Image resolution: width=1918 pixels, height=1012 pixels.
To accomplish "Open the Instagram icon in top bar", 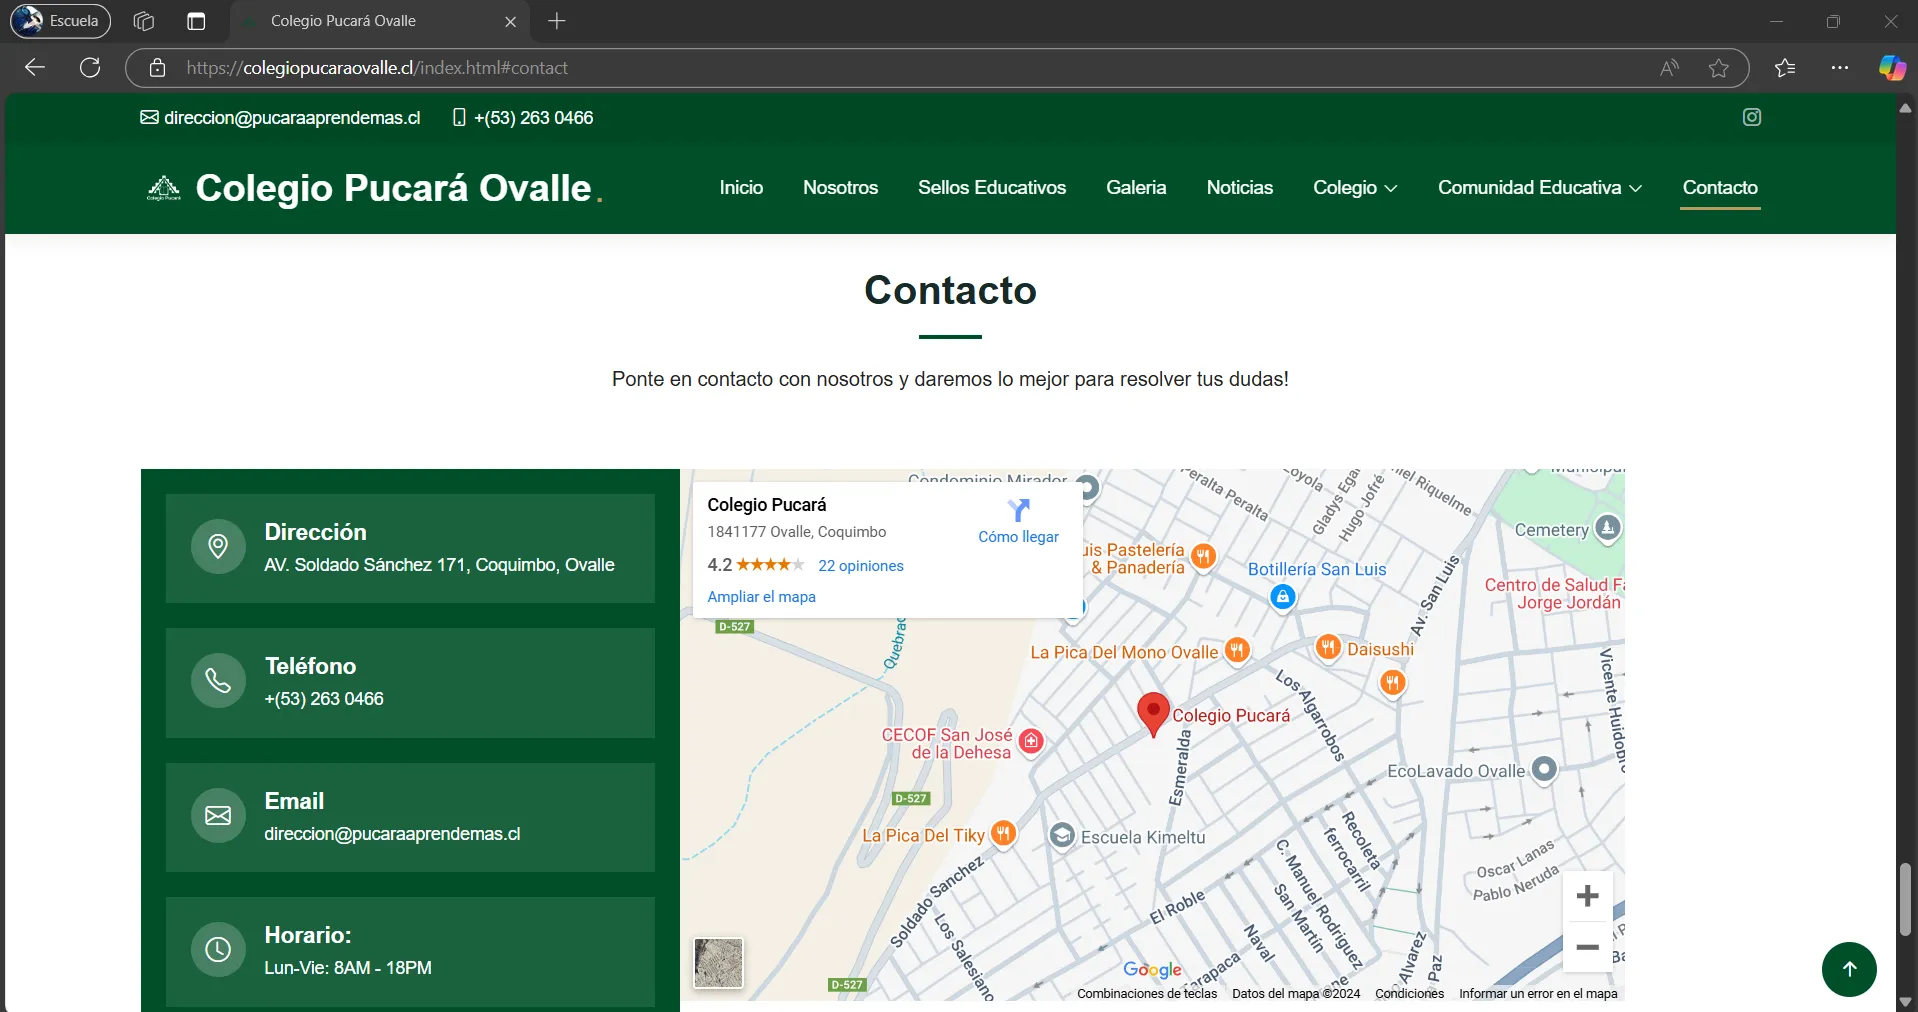I will pyautogui.click(x=1751, y=117).
